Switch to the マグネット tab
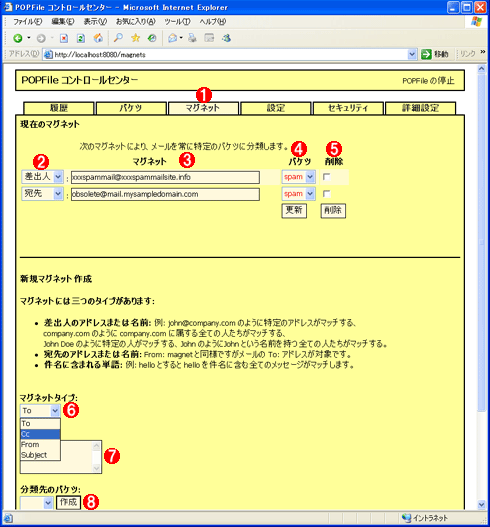490x527 pixels. point(203,108)
